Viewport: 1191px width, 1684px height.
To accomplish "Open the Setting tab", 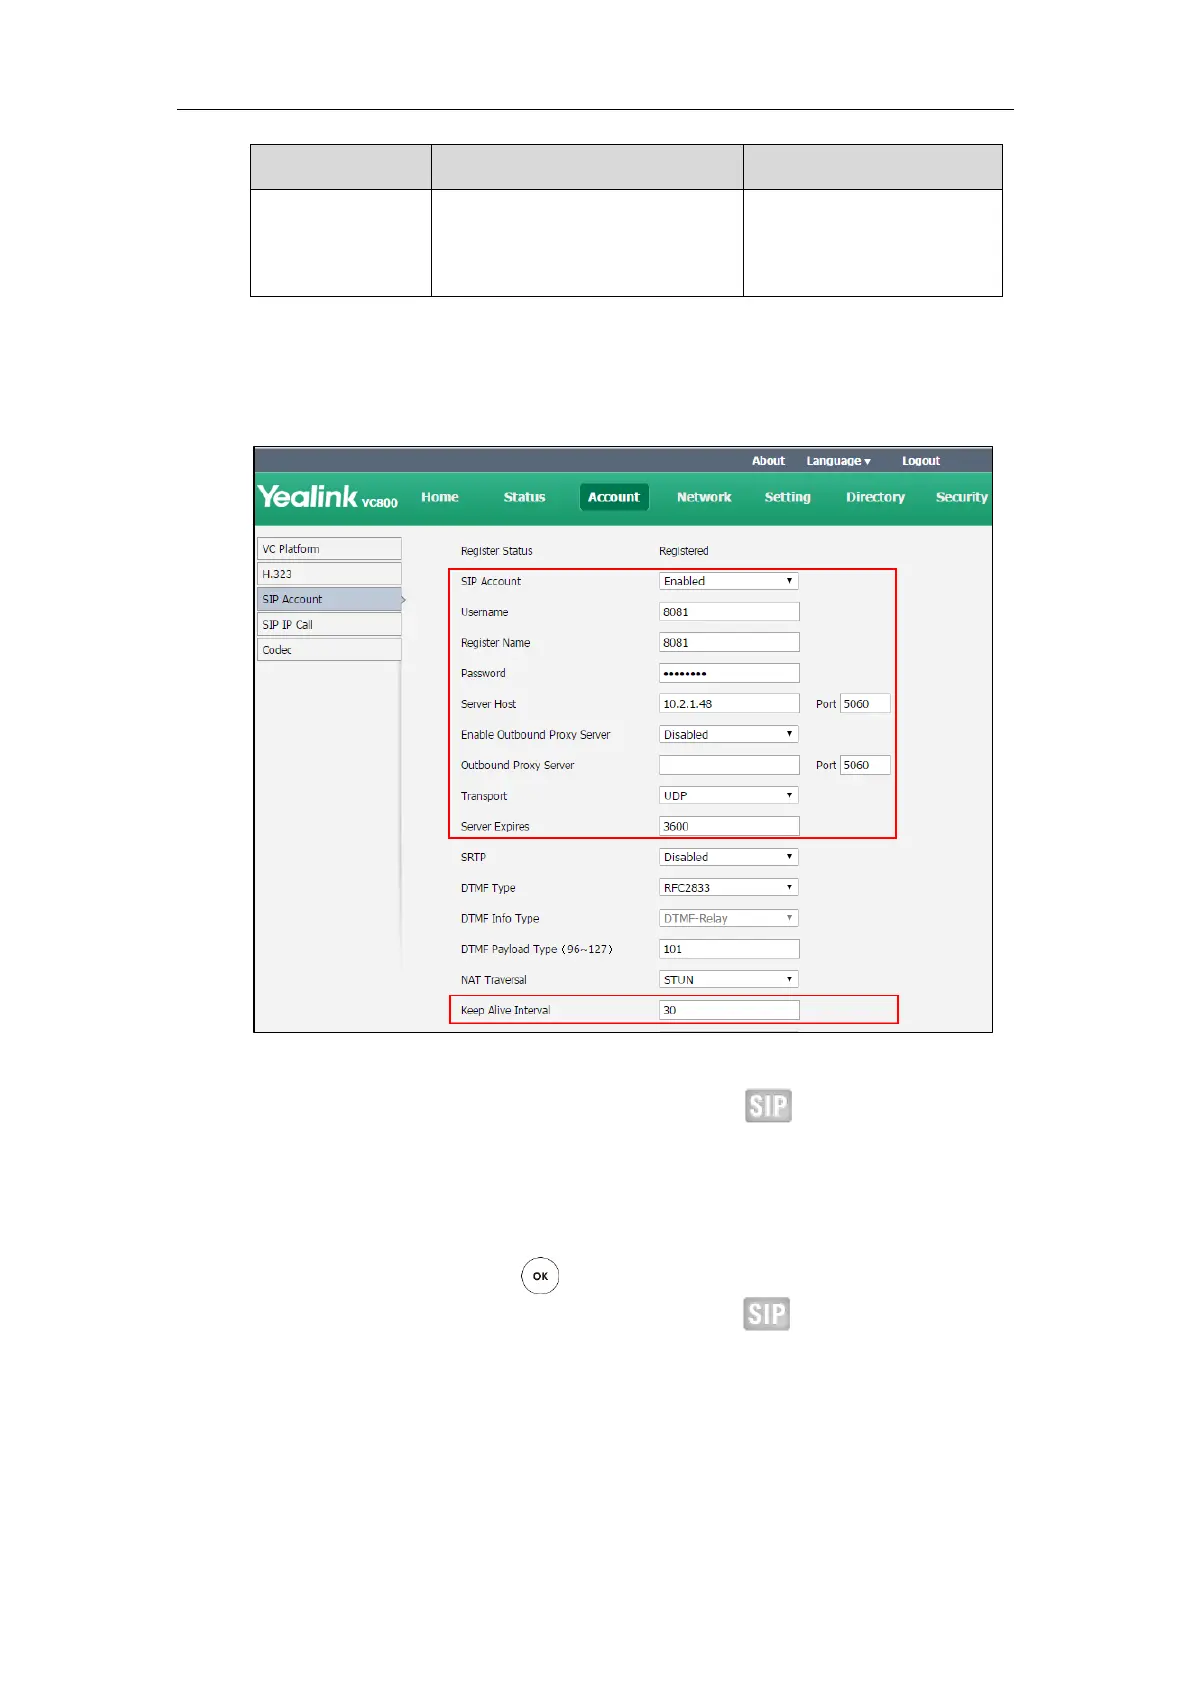I will pos(788,497).
